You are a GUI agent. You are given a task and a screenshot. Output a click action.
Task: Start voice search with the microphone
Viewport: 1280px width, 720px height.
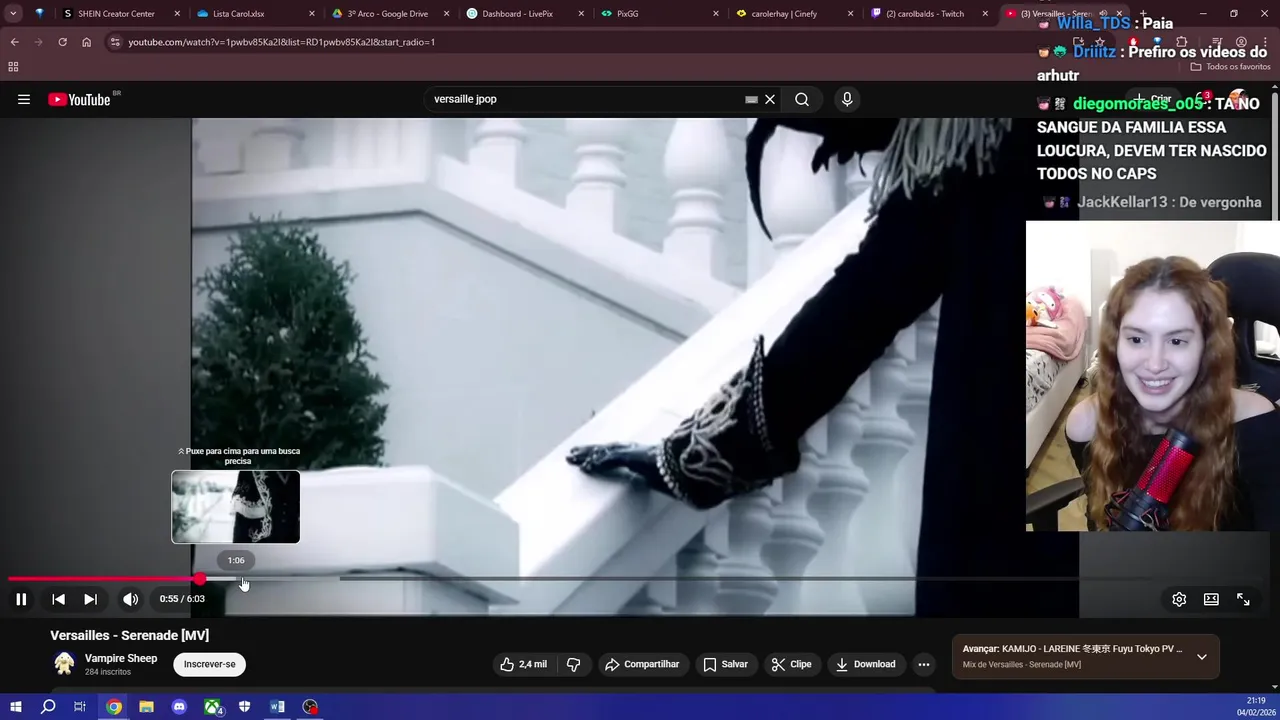tap(847, 99)
